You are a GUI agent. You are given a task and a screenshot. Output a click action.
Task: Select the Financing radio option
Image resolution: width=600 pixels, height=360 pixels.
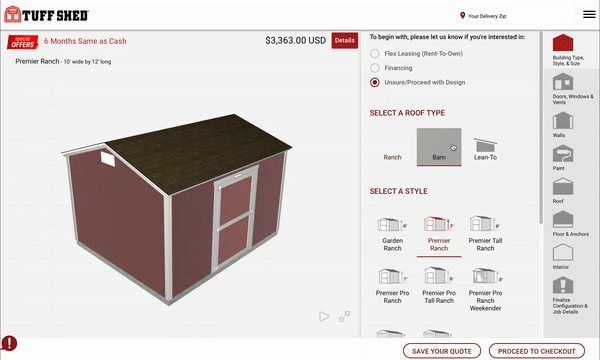point(391,68)
